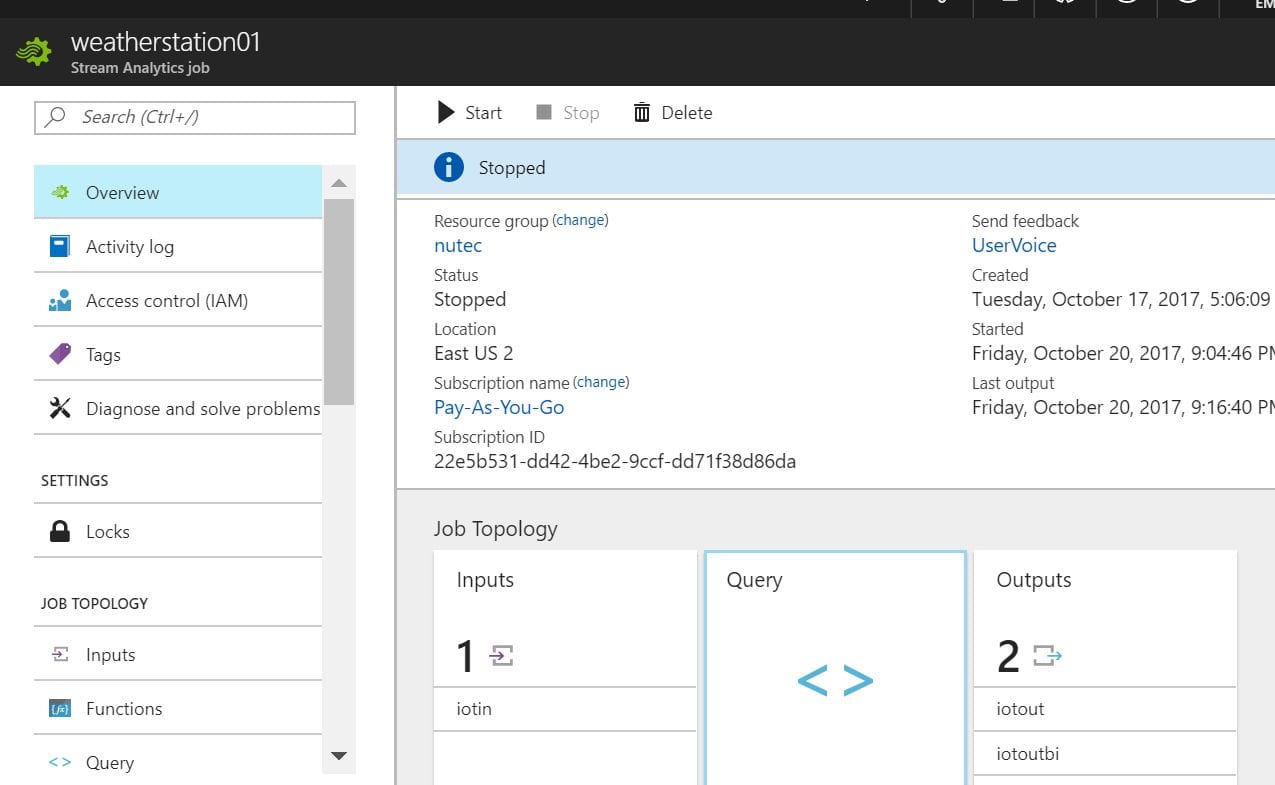Click the magnifier icon in the search box

pyautogui.click(x=57, y=117)
